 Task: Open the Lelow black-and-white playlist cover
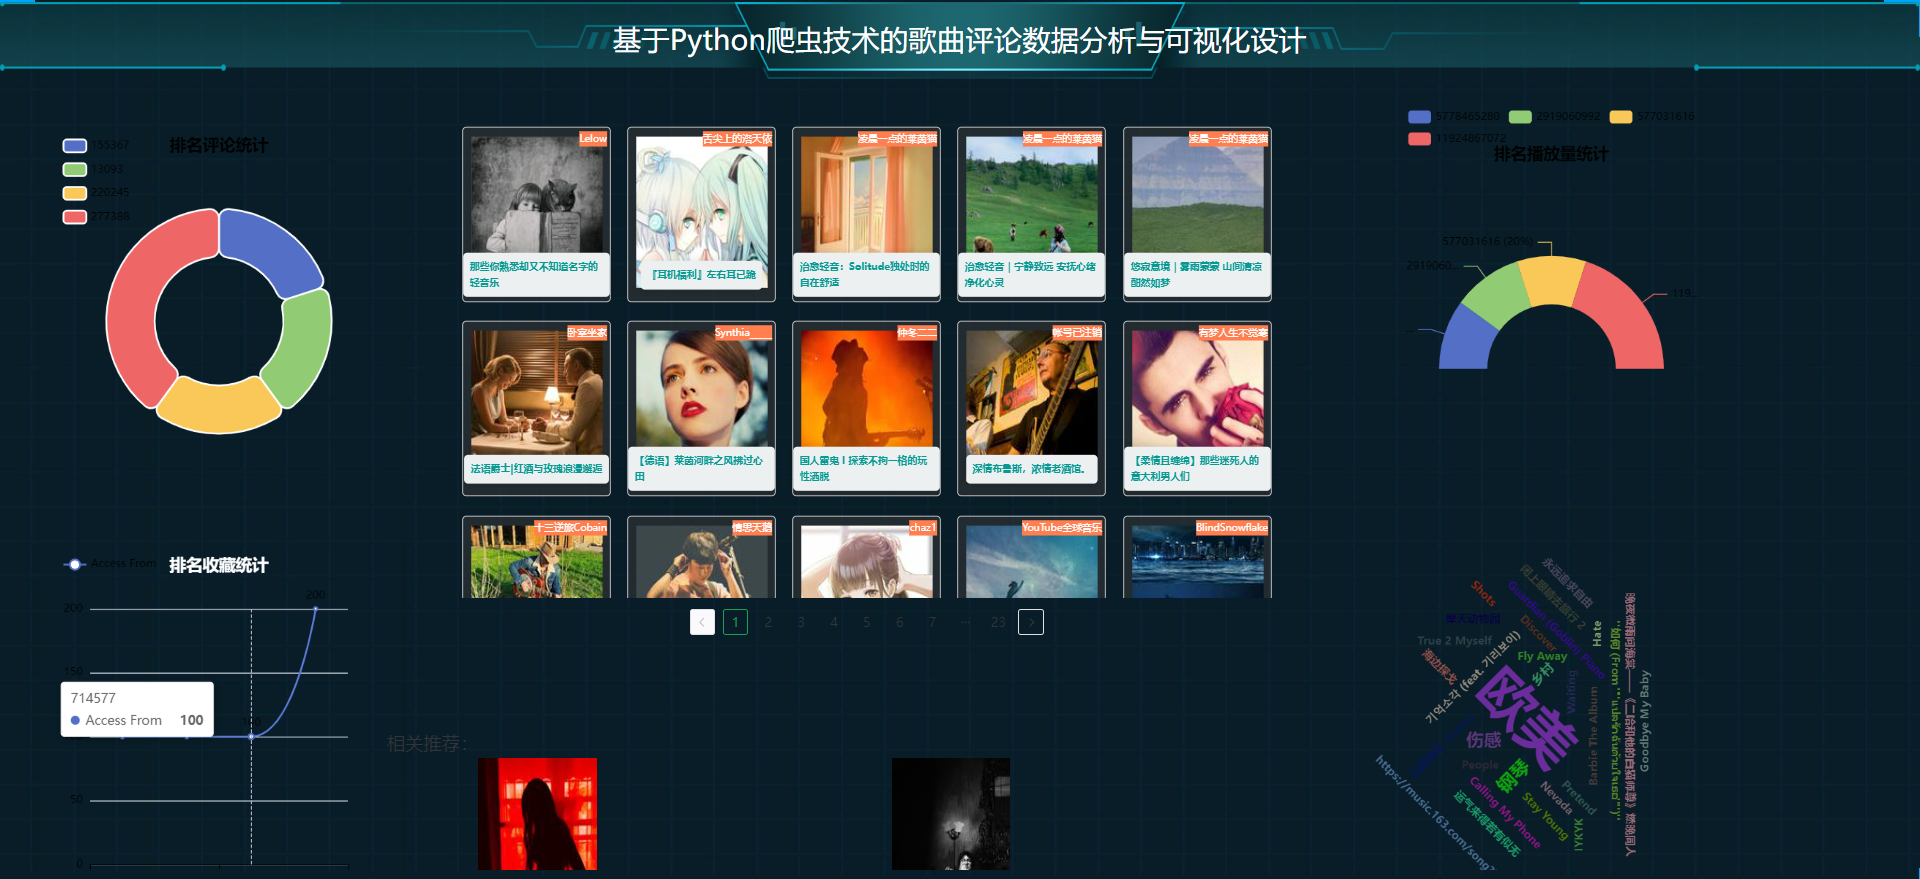[x=537, y=195]
